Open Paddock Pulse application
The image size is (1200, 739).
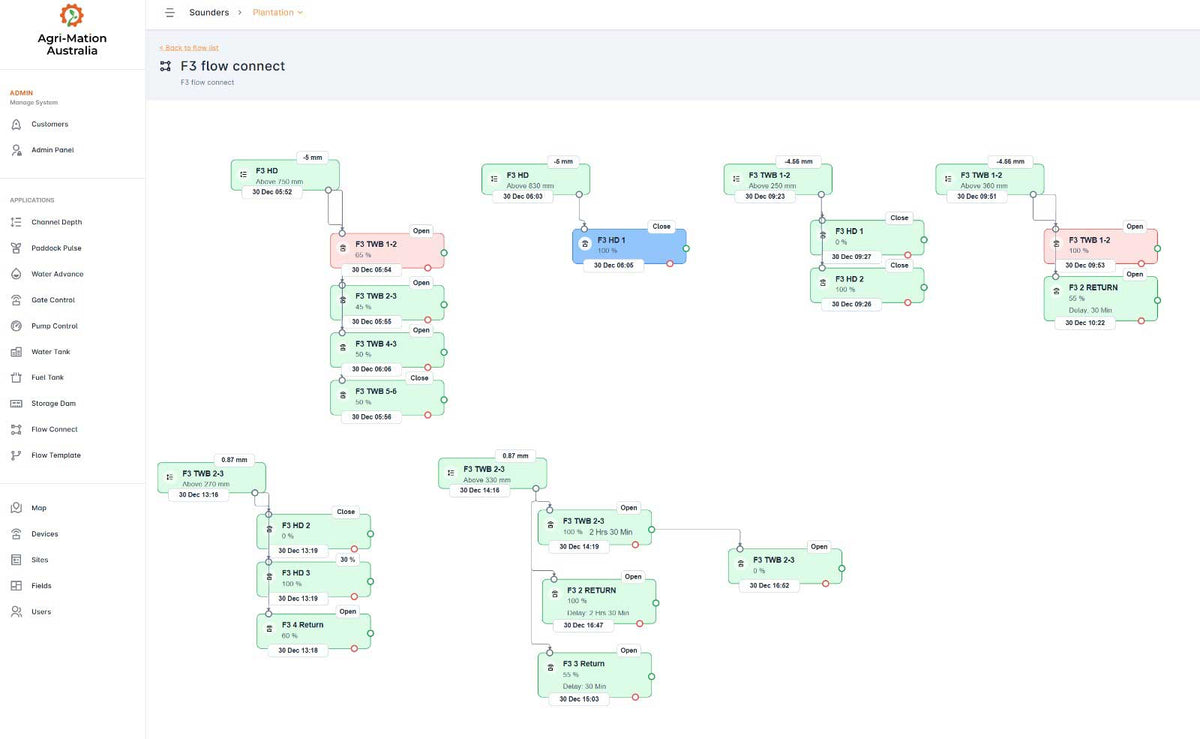[56, 248]
